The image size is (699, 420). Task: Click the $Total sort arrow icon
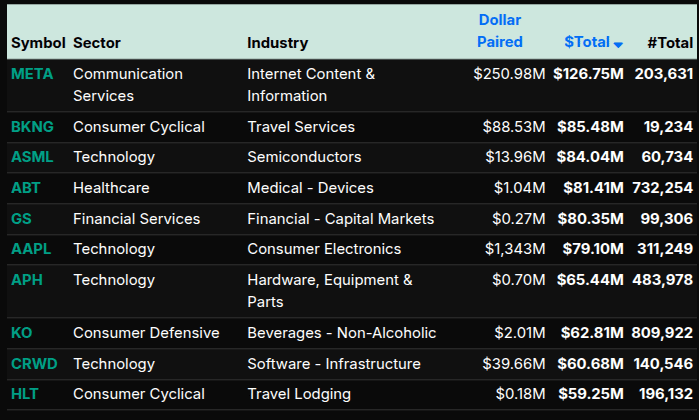pyautogui.click(x=619, y=44)
